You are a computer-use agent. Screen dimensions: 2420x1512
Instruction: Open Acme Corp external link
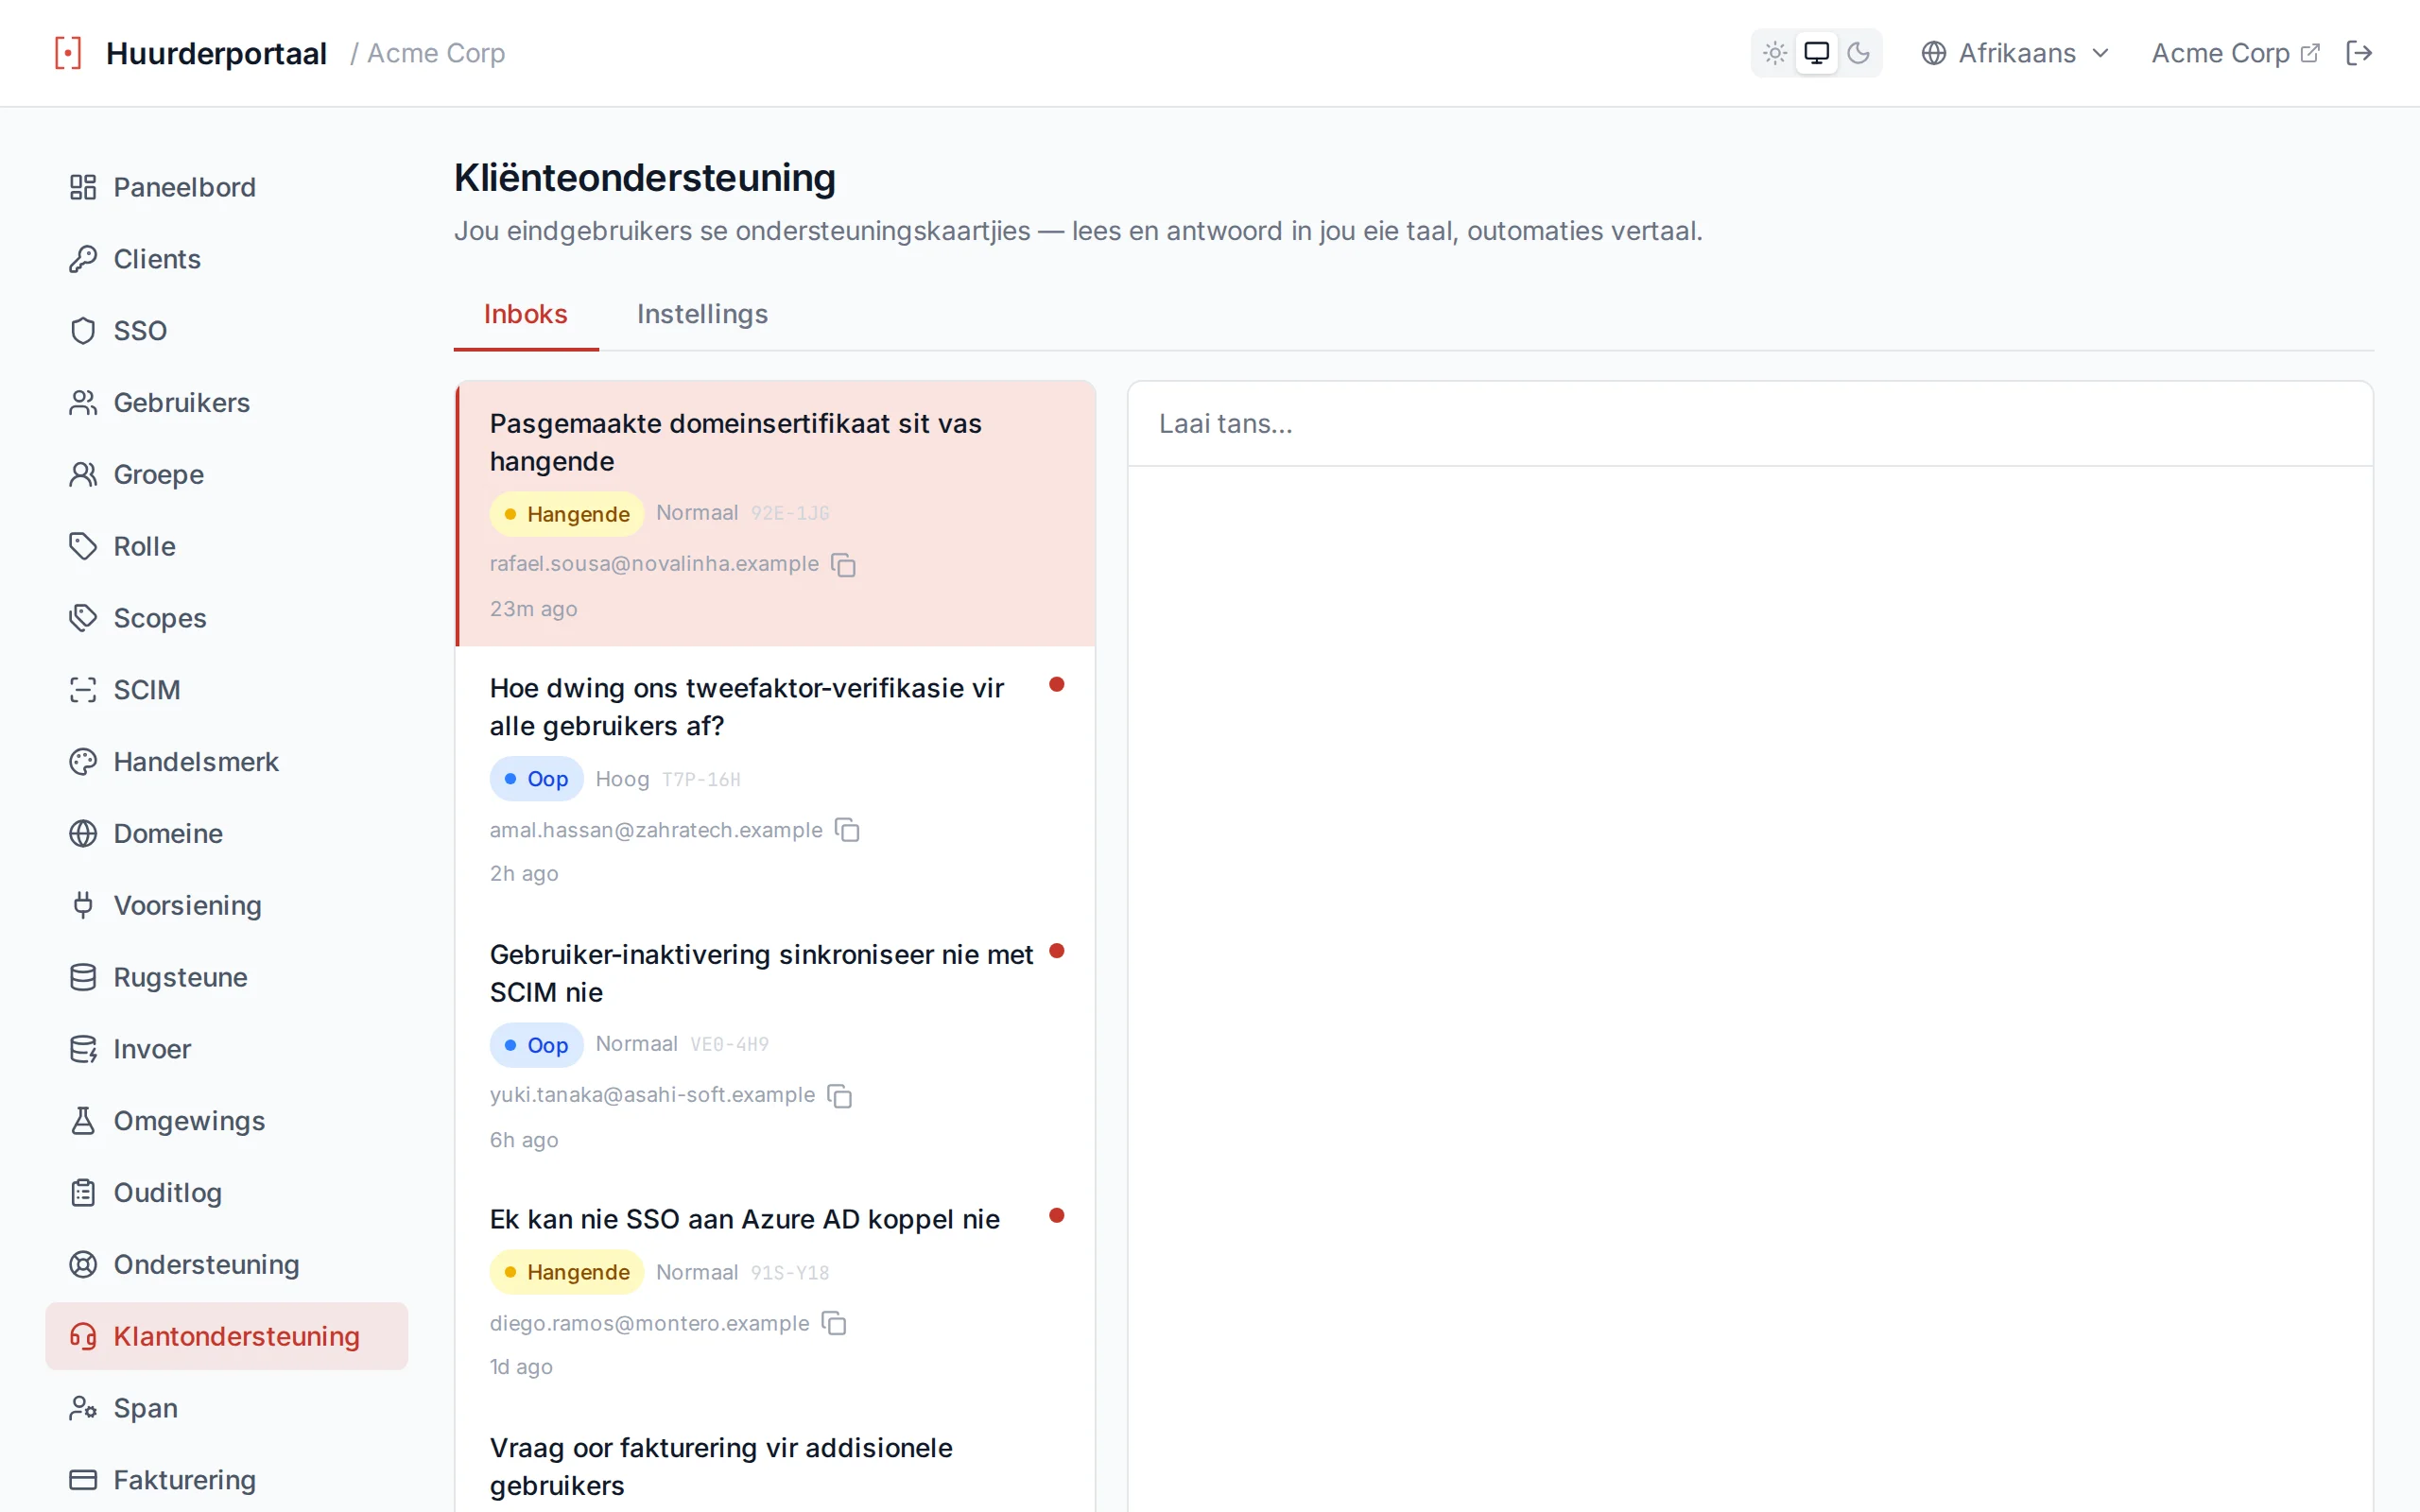click(x=2235, y=53)
